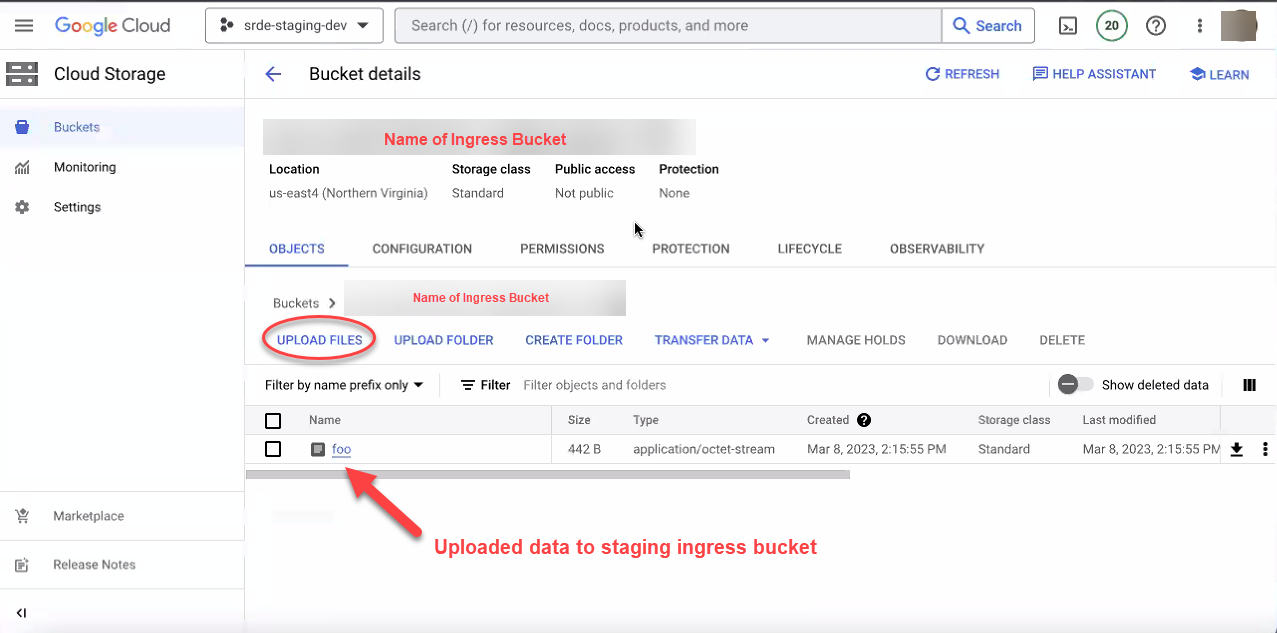Click the Google Cloud logo
This screenshot has height=633, width=1277.
click(x=112, y=26)
